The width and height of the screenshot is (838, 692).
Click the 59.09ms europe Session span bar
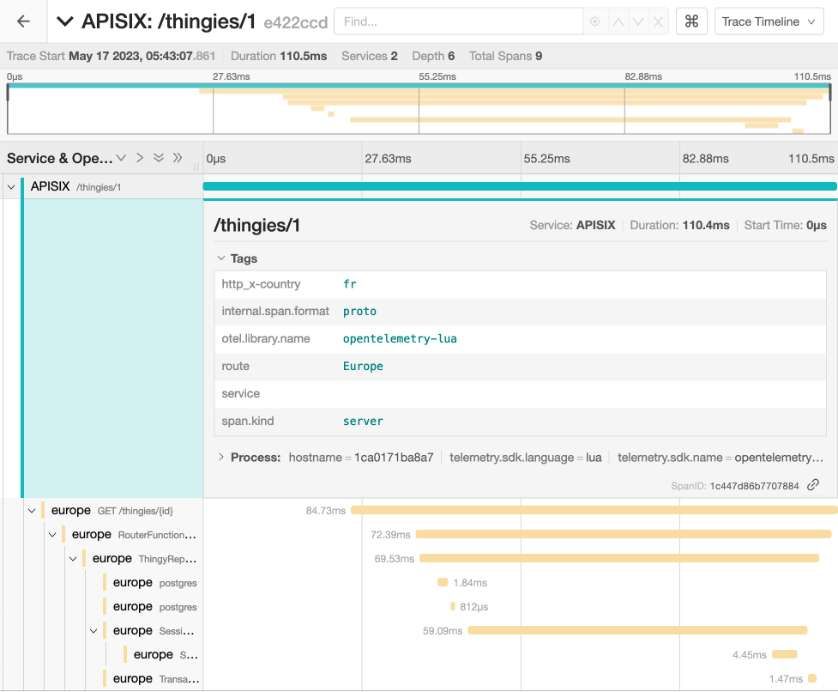click(x=636, y=630)
